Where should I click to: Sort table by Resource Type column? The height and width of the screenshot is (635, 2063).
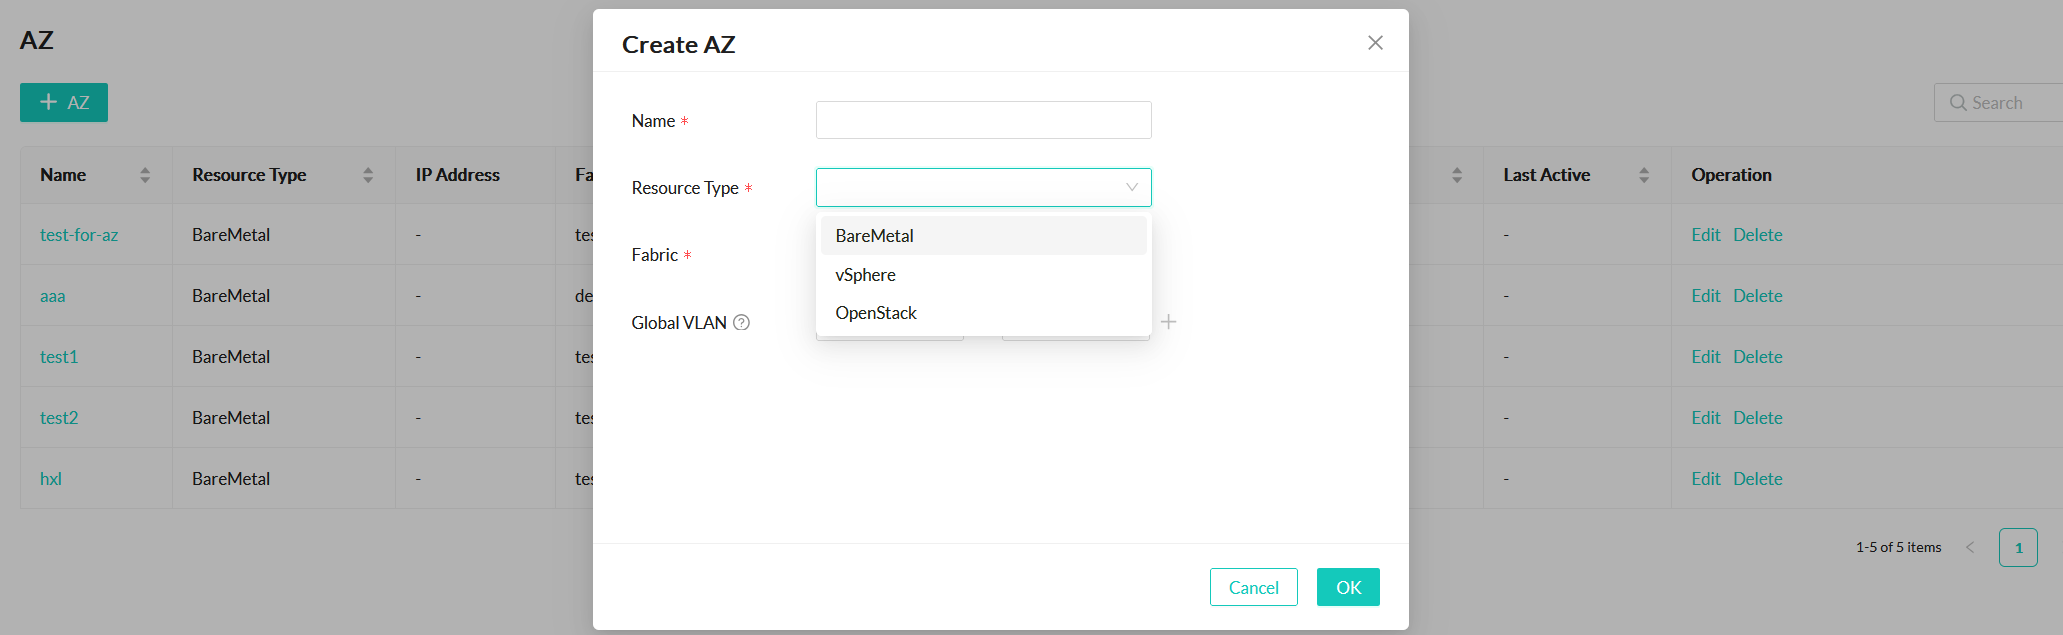click(368, 175)
